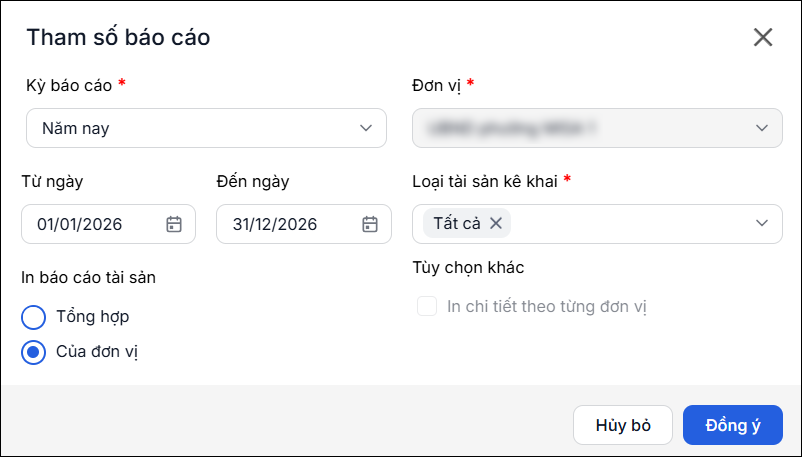802x457 pixels.
Task: Select the Tổng hợp radio option
Action: tap(33, 317)
